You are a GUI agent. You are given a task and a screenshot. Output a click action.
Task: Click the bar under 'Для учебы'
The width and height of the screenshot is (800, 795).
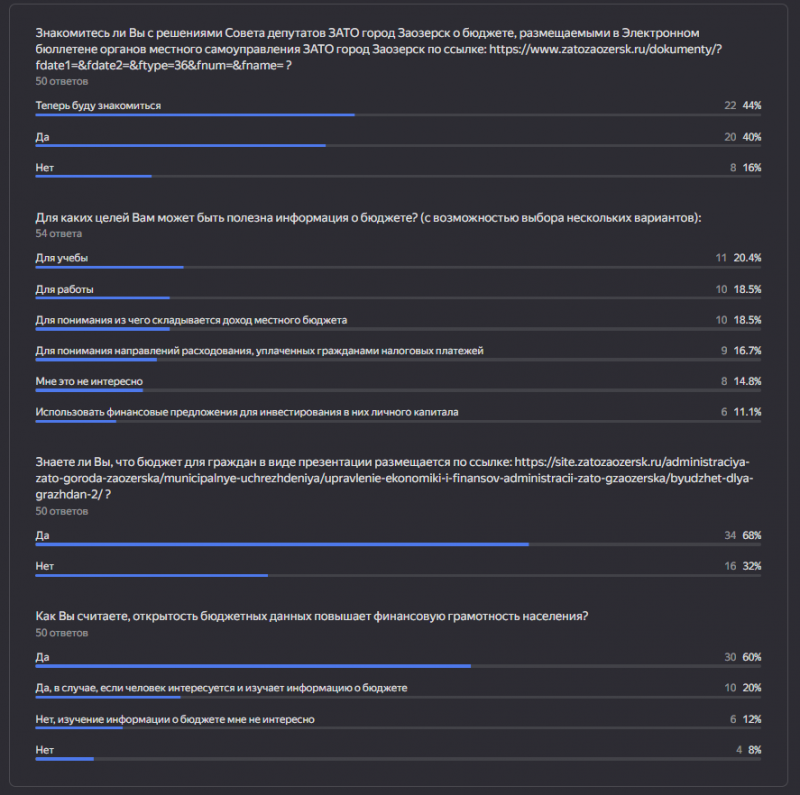109,268
